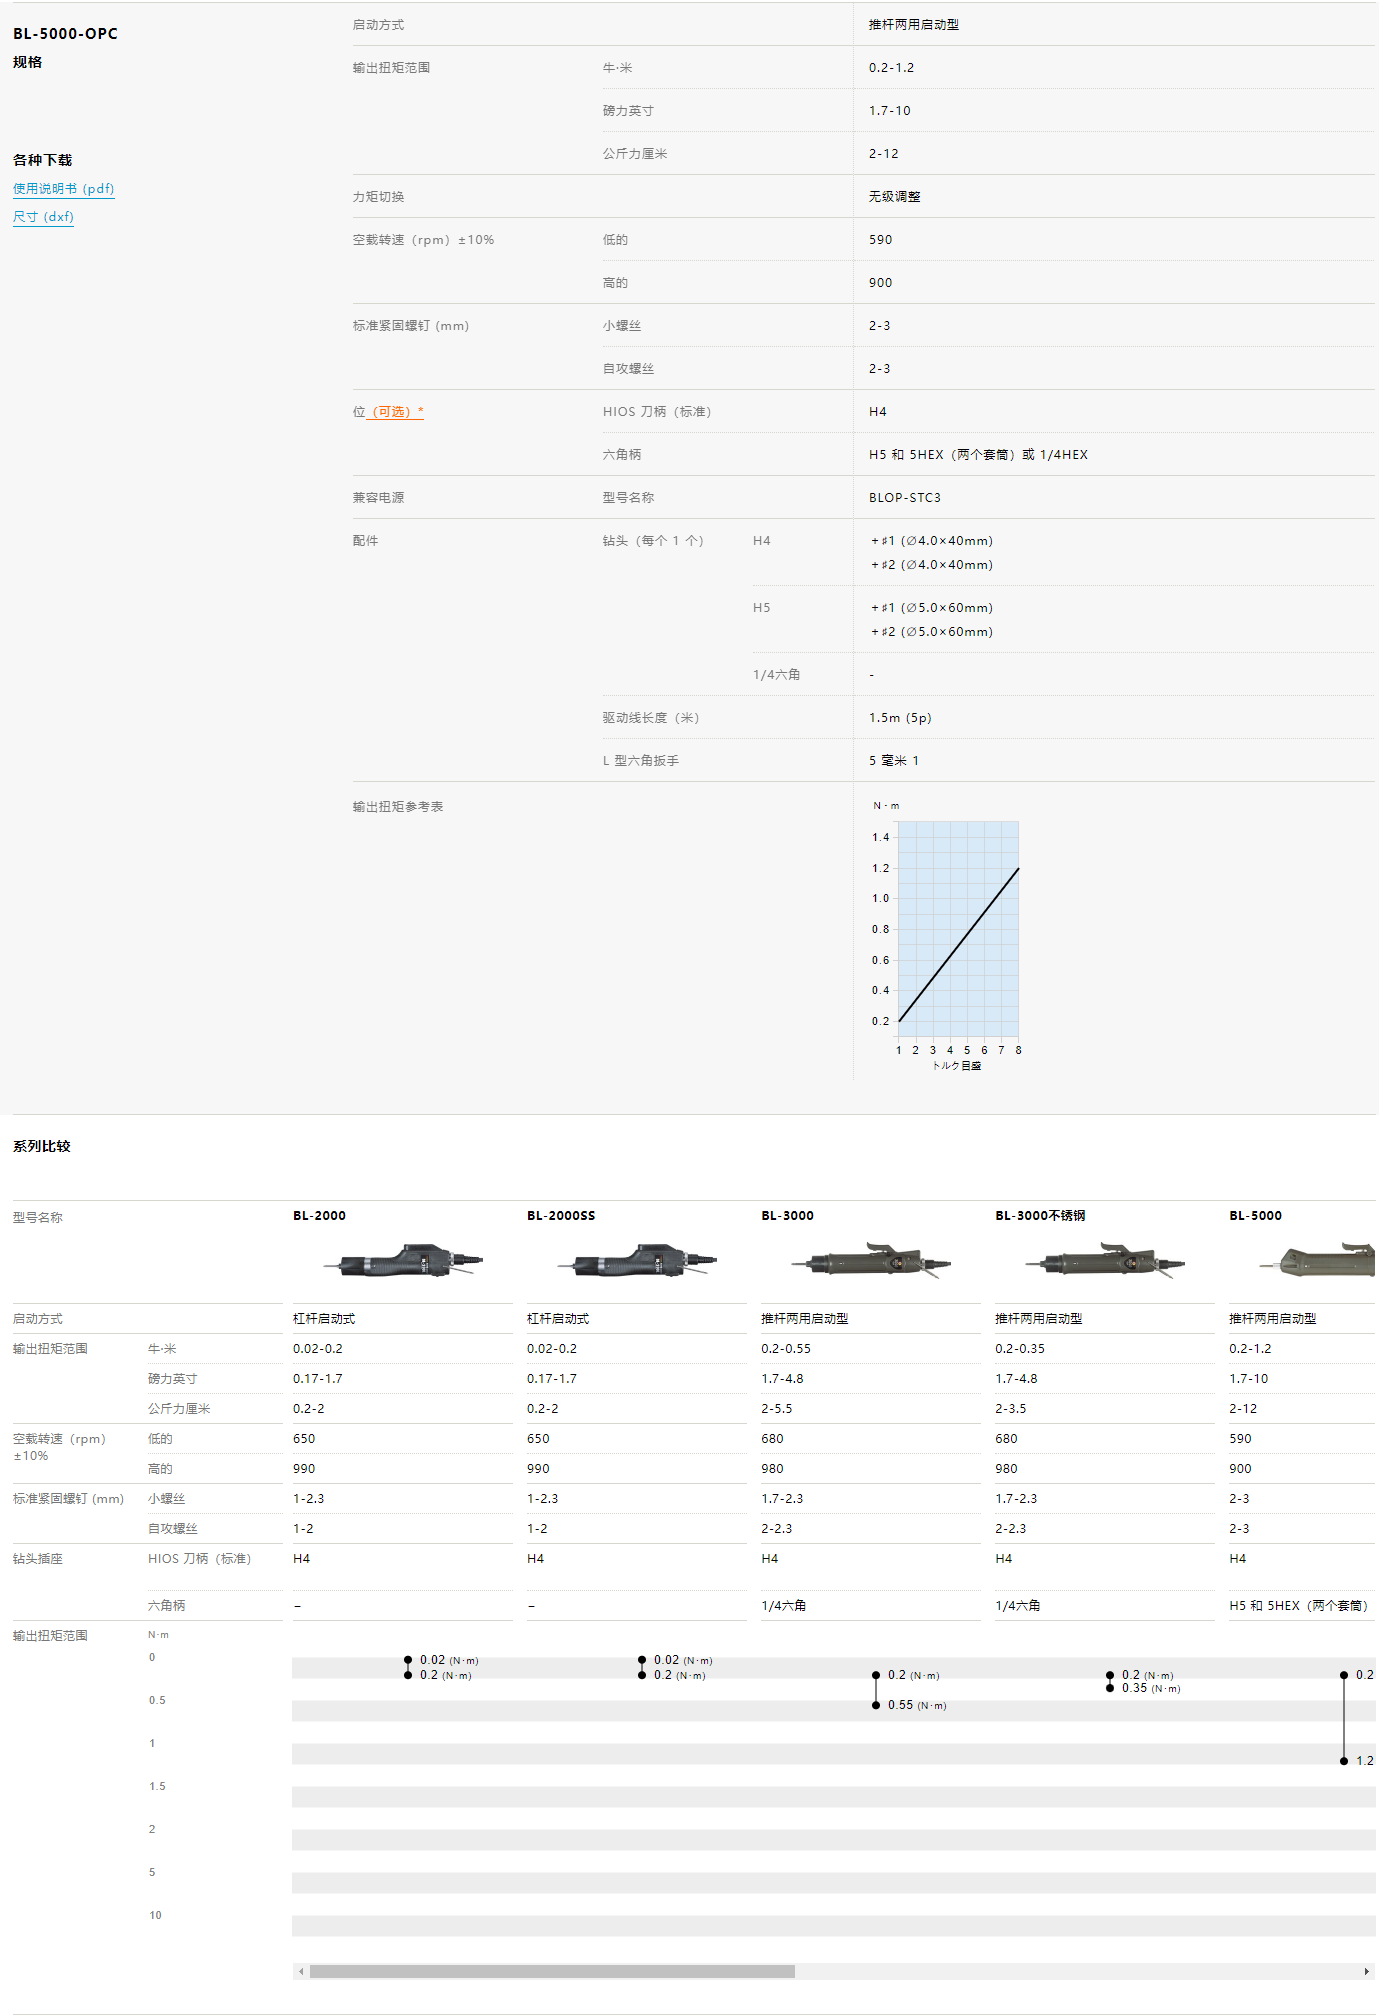Click the BL-3000不锈钢 model name header
The width and height of the screenshot is (1379, 2016).
click(x=1039, y=1216)
